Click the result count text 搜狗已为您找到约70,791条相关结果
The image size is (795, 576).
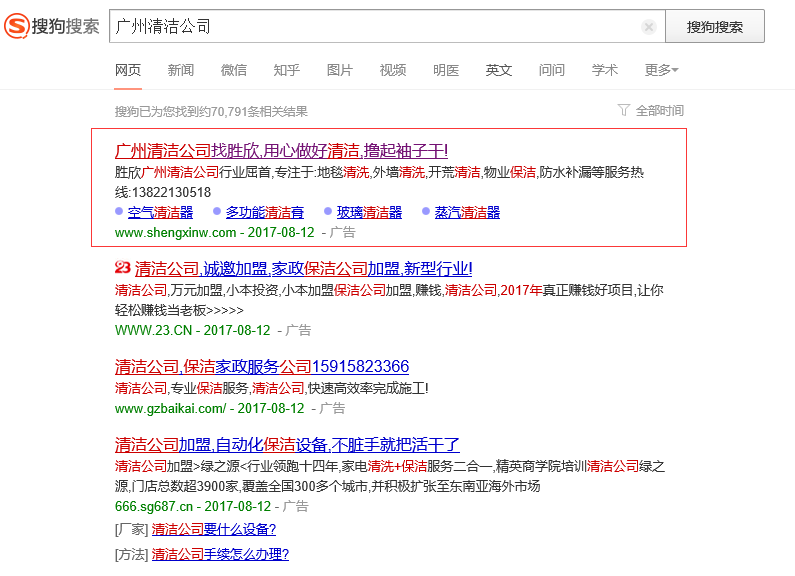(x=211, y=111)
